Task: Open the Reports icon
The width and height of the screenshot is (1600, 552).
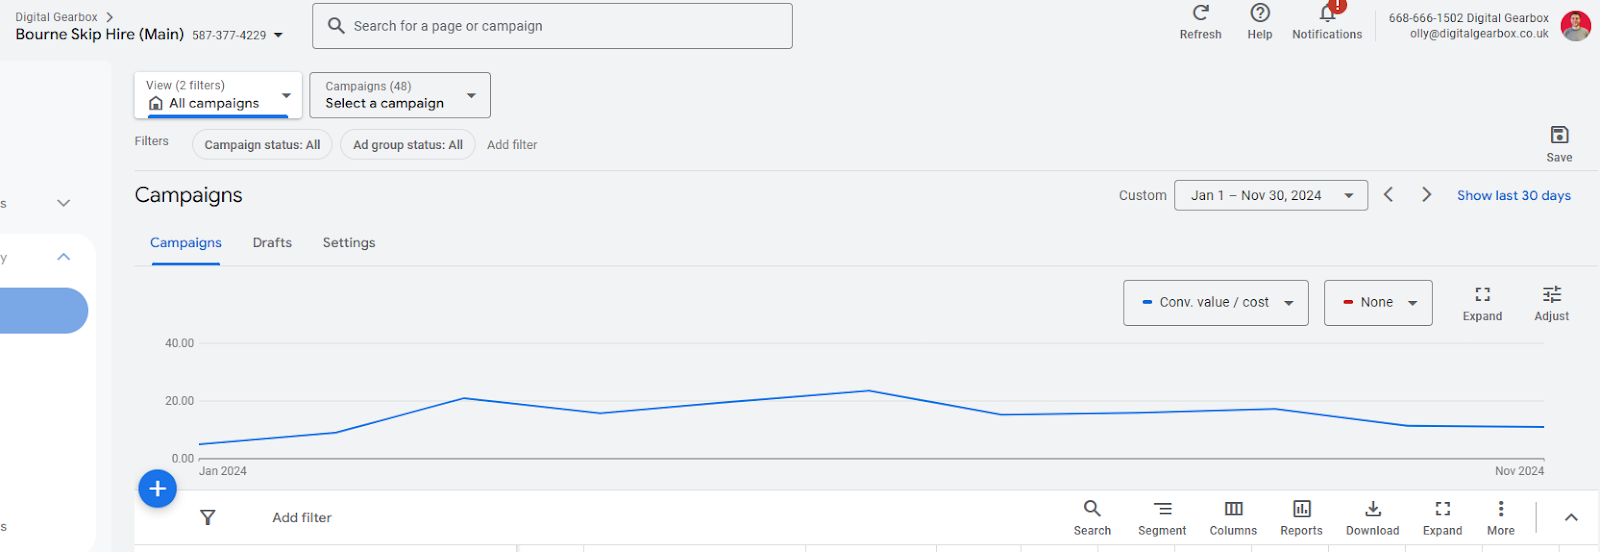Action: point(1301,510)
